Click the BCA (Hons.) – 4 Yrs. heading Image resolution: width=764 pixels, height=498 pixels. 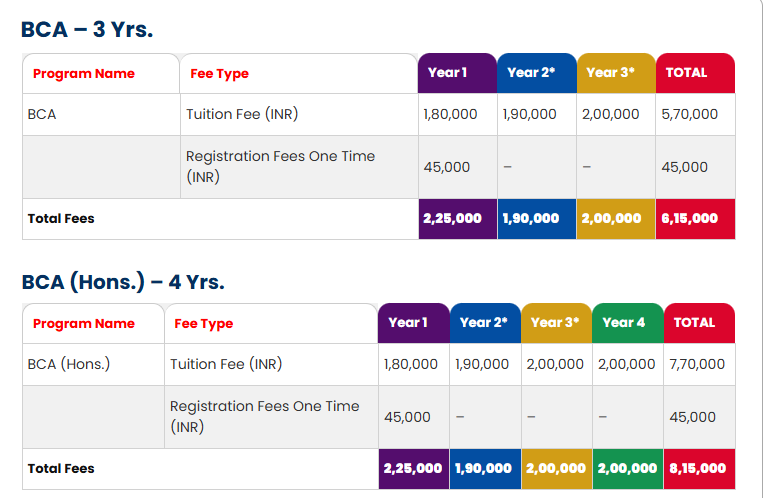pos(123,282)
